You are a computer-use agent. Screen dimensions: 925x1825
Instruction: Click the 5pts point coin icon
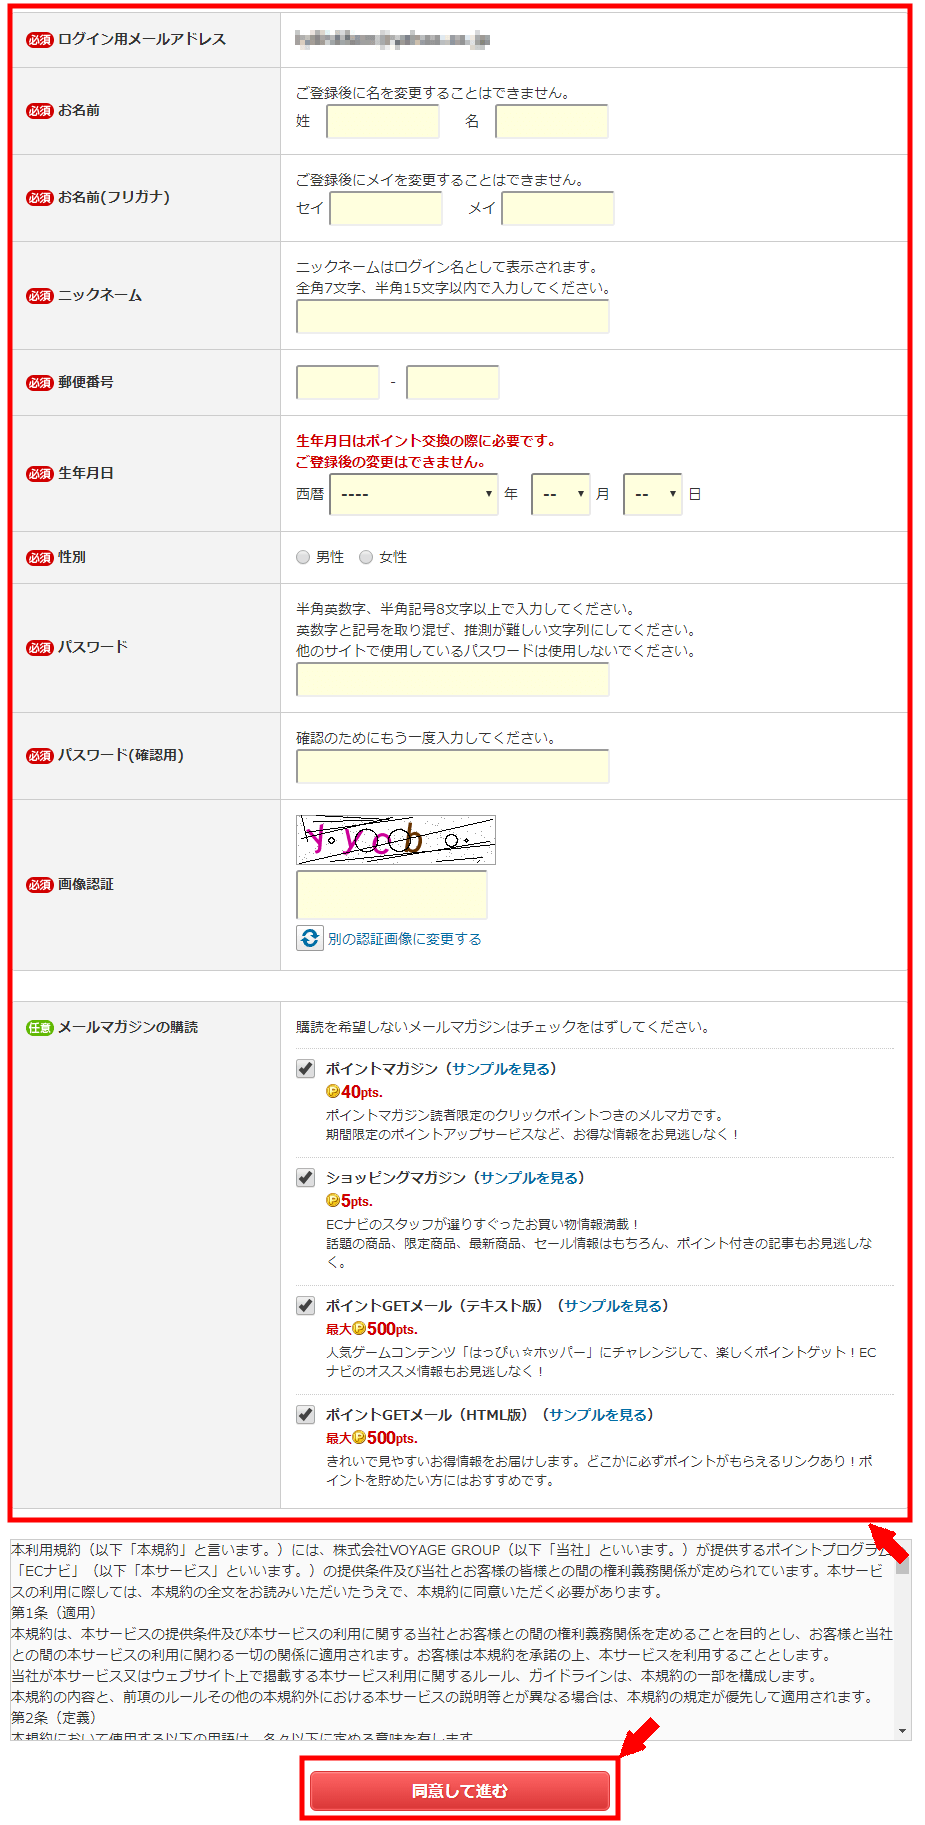click(x=333, y=1201)
